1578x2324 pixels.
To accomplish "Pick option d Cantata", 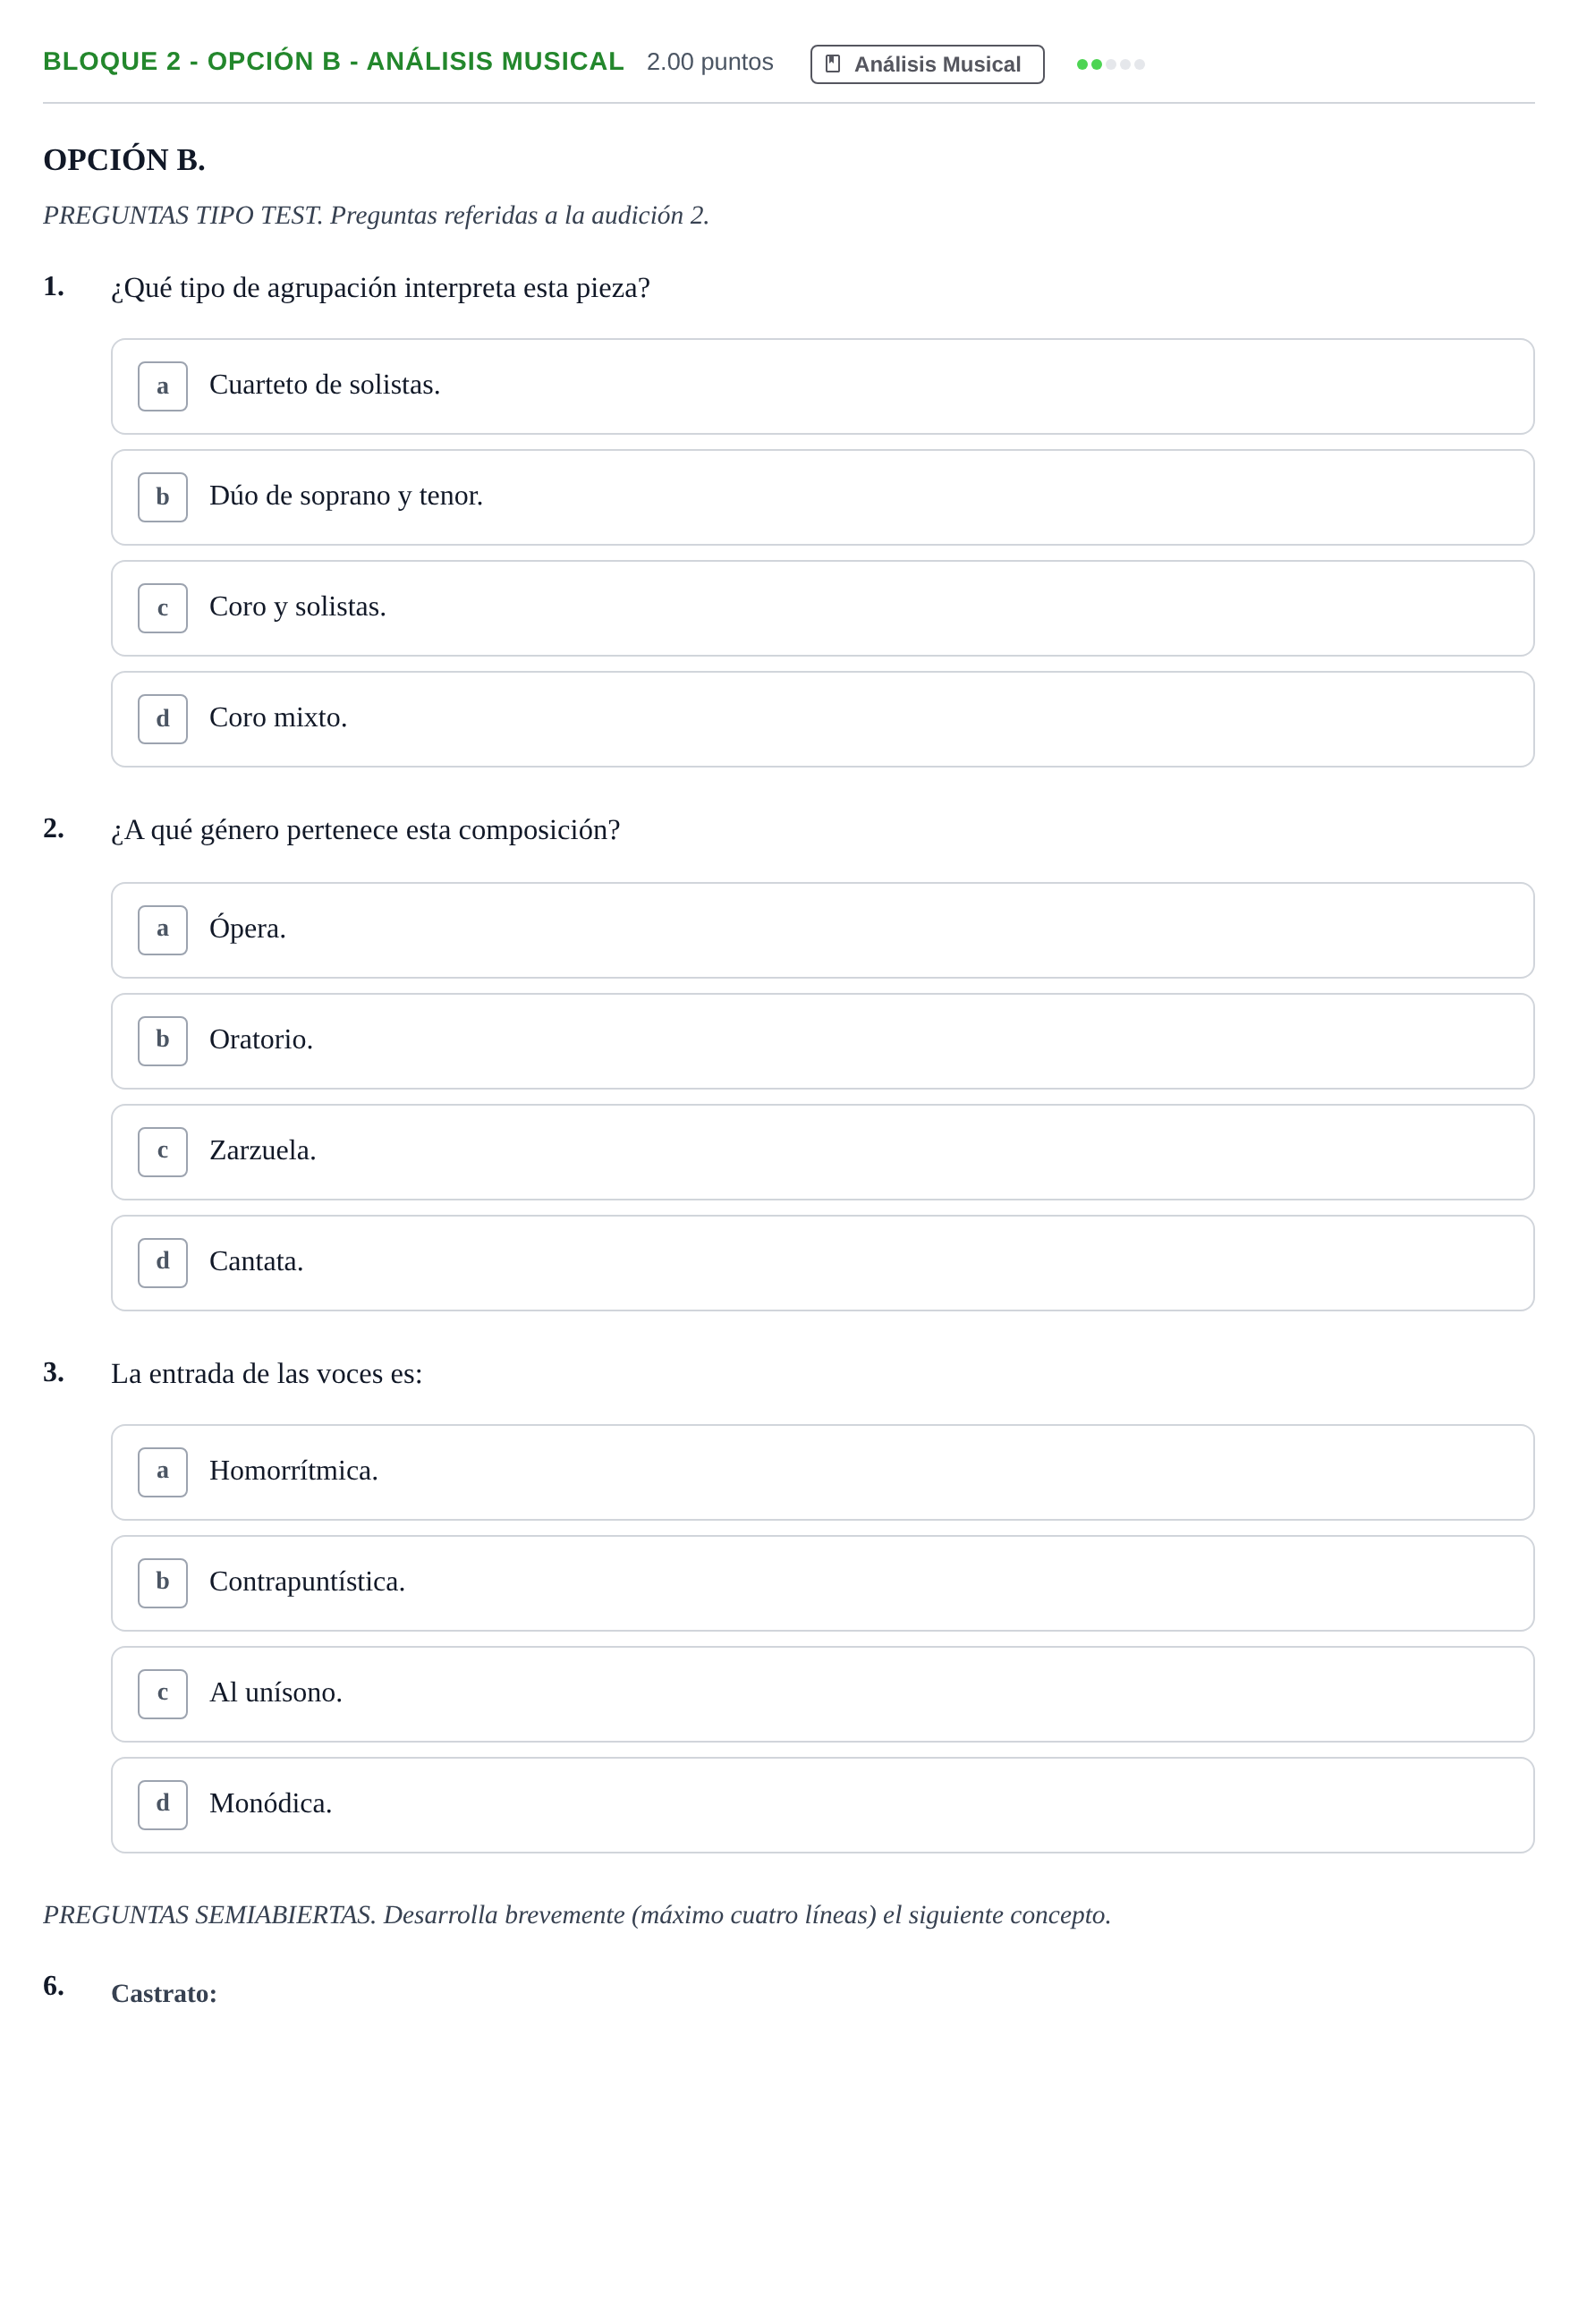I will pos(822,1263).
